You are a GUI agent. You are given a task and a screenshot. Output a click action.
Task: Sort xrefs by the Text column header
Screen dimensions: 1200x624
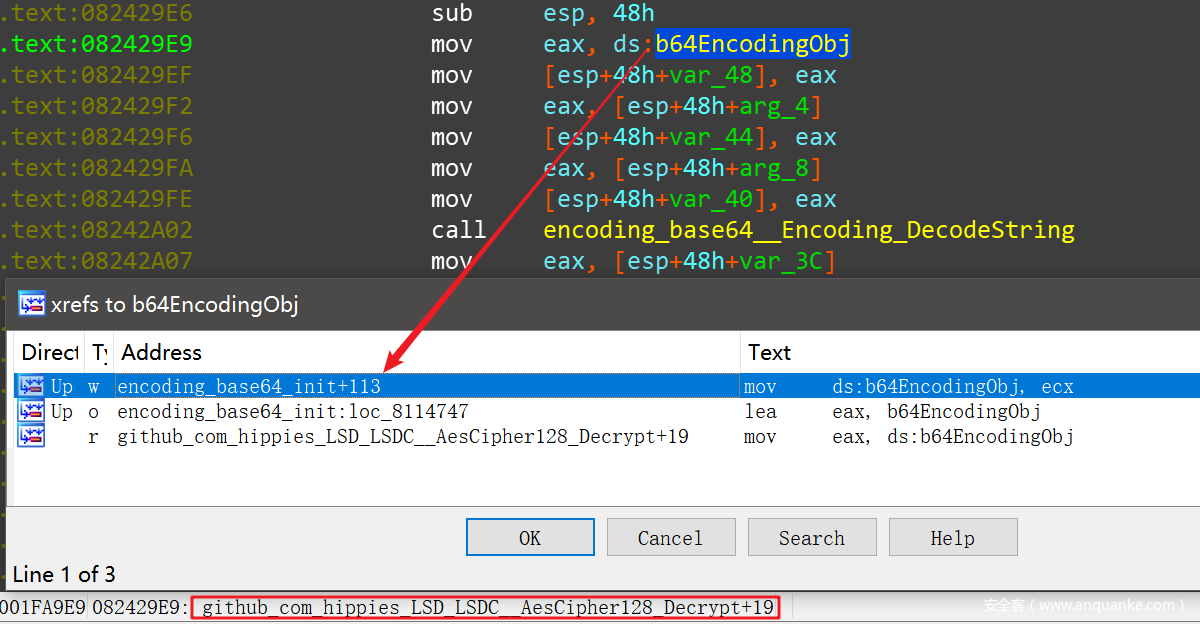pyautogui.click(x=769, y=352)
